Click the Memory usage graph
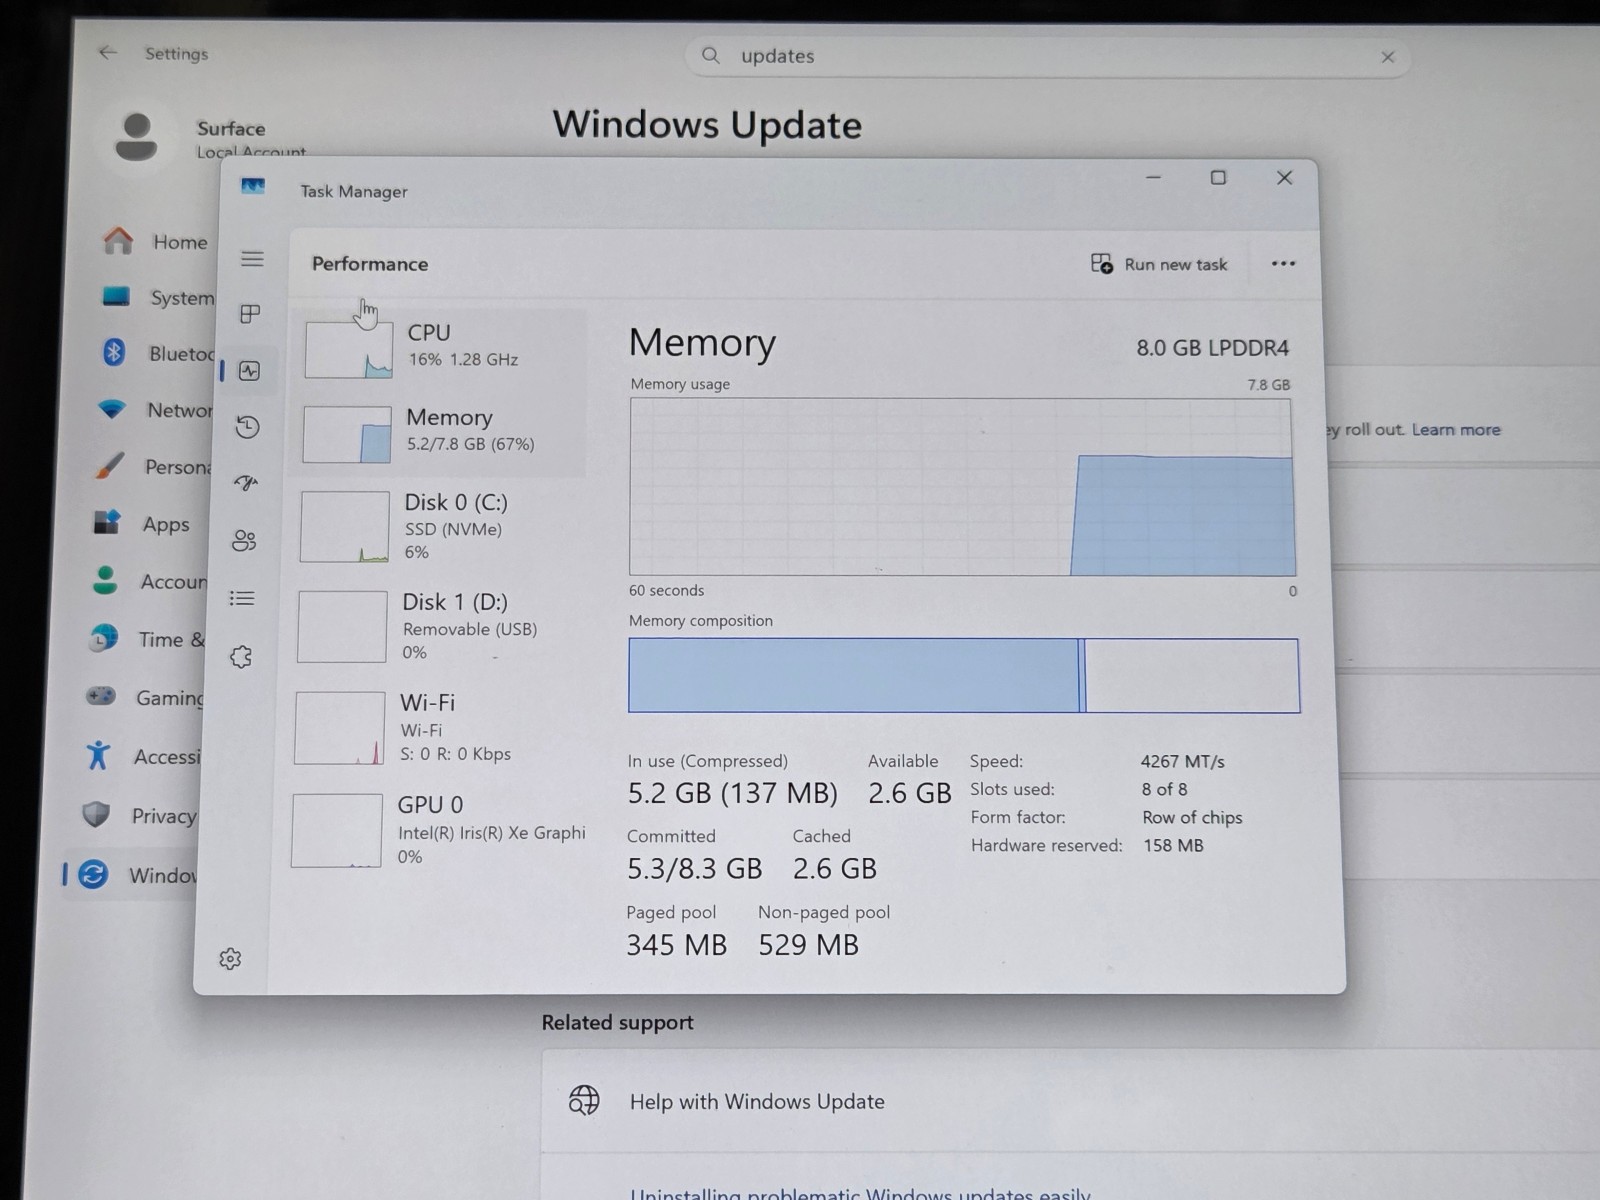Image resolution: width=1600 pixels, height=1200 pixels. tap(961, 487)
